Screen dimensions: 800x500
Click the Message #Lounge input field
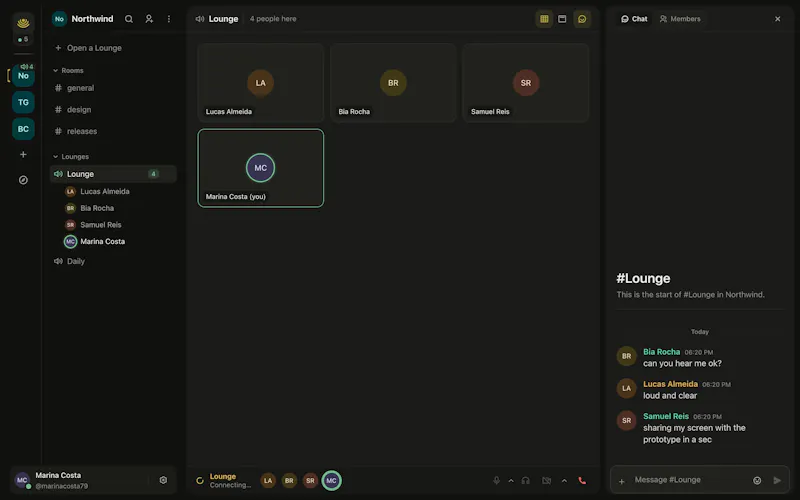tap(689, 480)
